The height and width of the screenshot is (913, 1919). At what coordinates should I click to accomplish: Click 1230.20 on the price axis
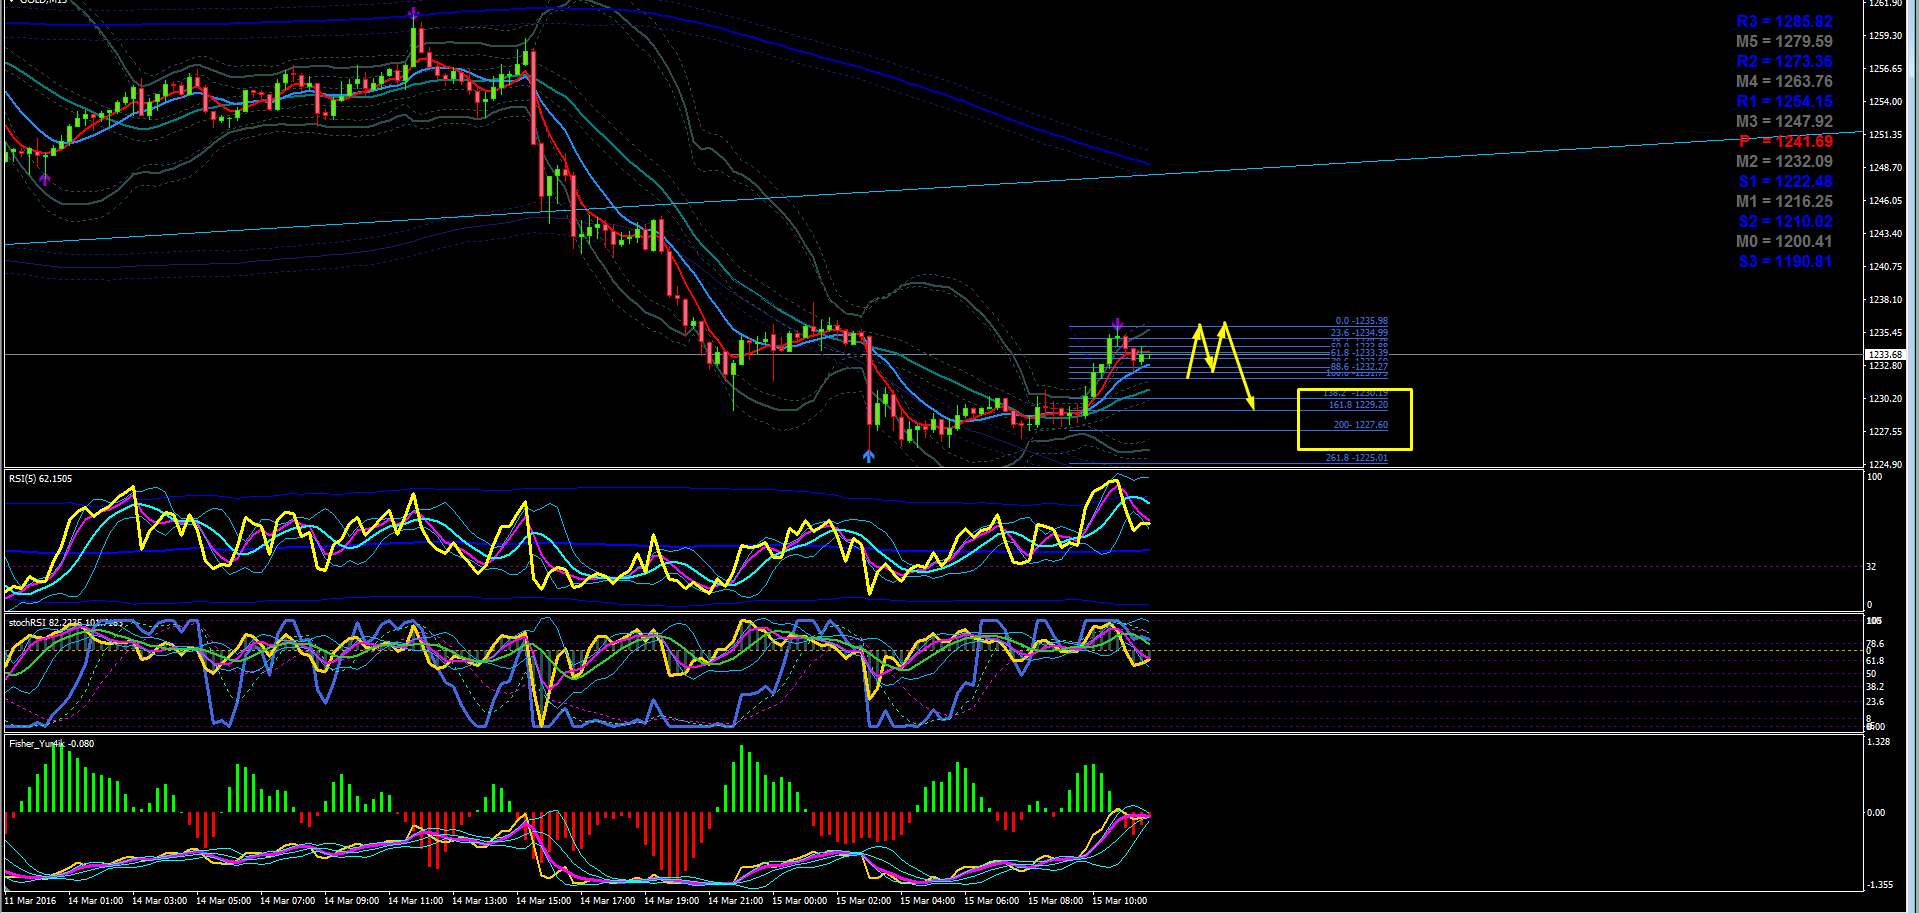point(1884,399)
